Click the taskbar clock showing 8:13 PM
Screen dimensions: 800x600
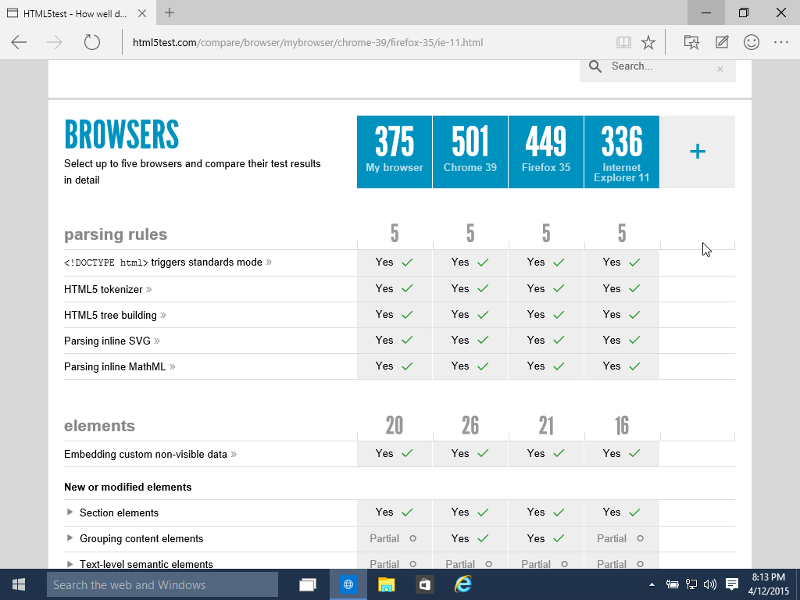pyautogui.click(x=769, y=585)
